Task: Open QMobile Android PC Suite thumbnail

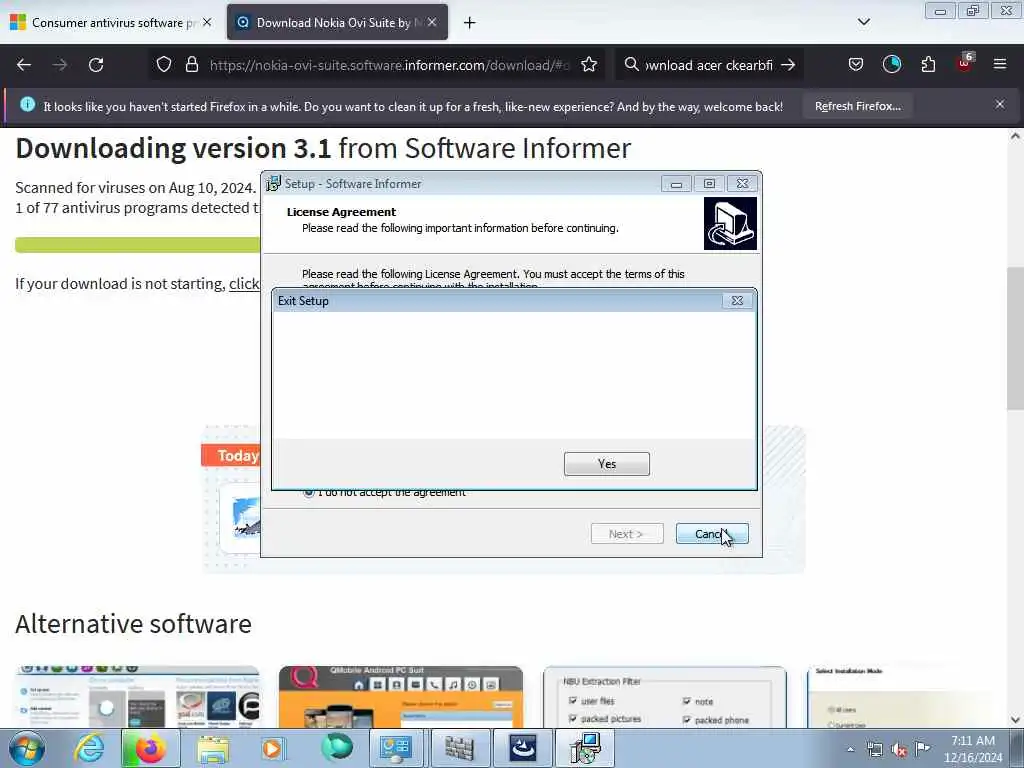Action: click(x=400, y=697)
